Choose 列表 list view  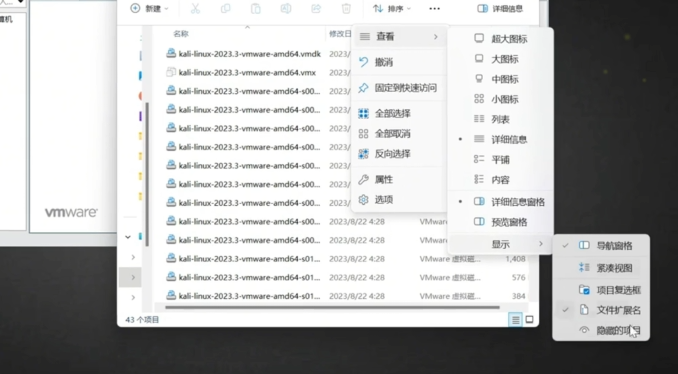pyautogui.click(x=501, y=119)
